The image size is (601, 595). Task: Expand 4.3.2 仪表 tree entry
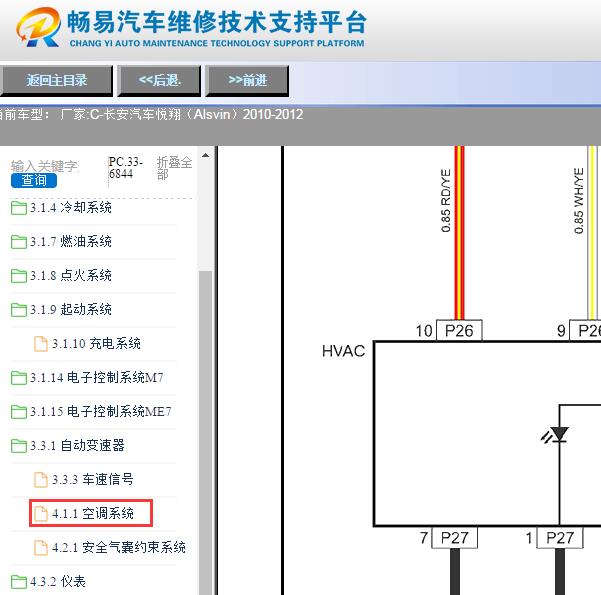(x=58, y=582)
